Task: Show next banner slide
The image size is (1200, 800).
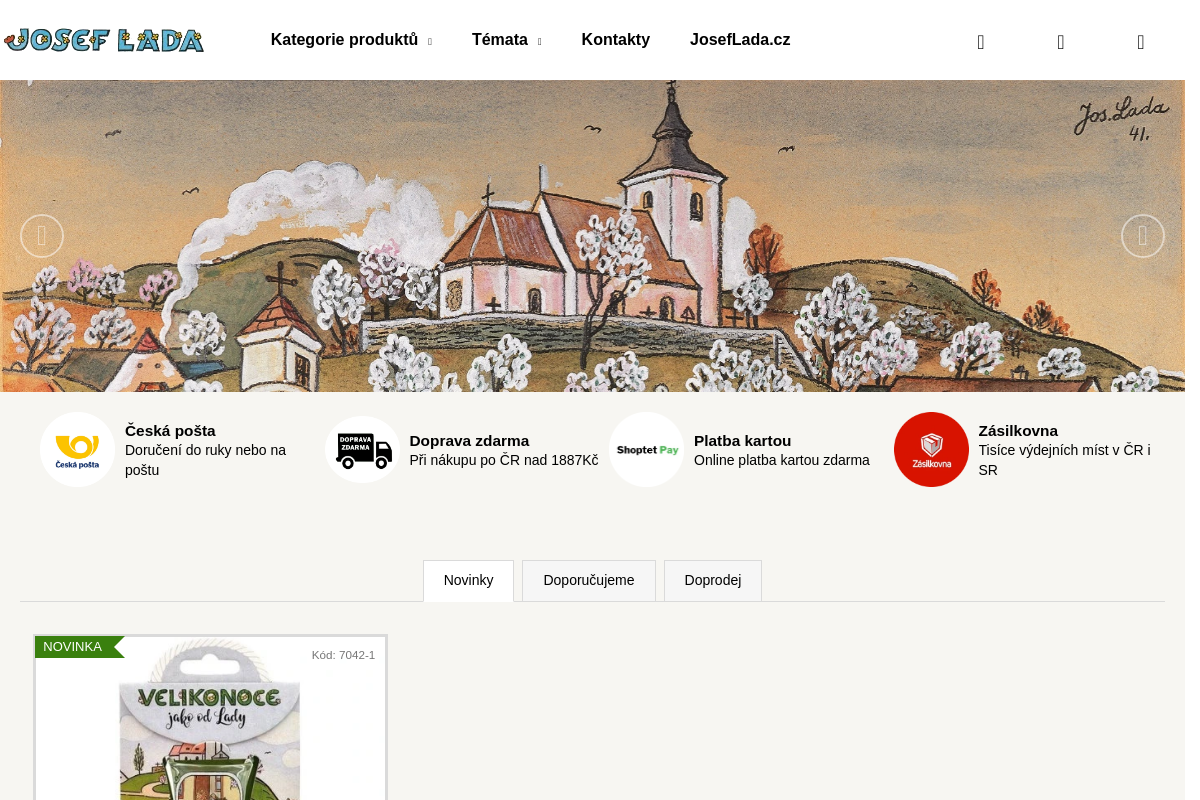Action: tap(1143, 236)
